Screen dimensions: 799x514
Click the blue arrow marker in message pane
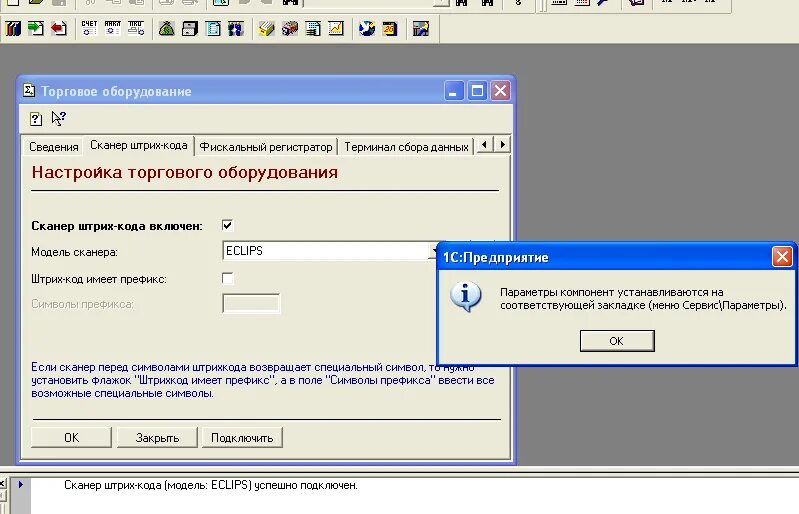pyautogui.click(x=20, y=484)
